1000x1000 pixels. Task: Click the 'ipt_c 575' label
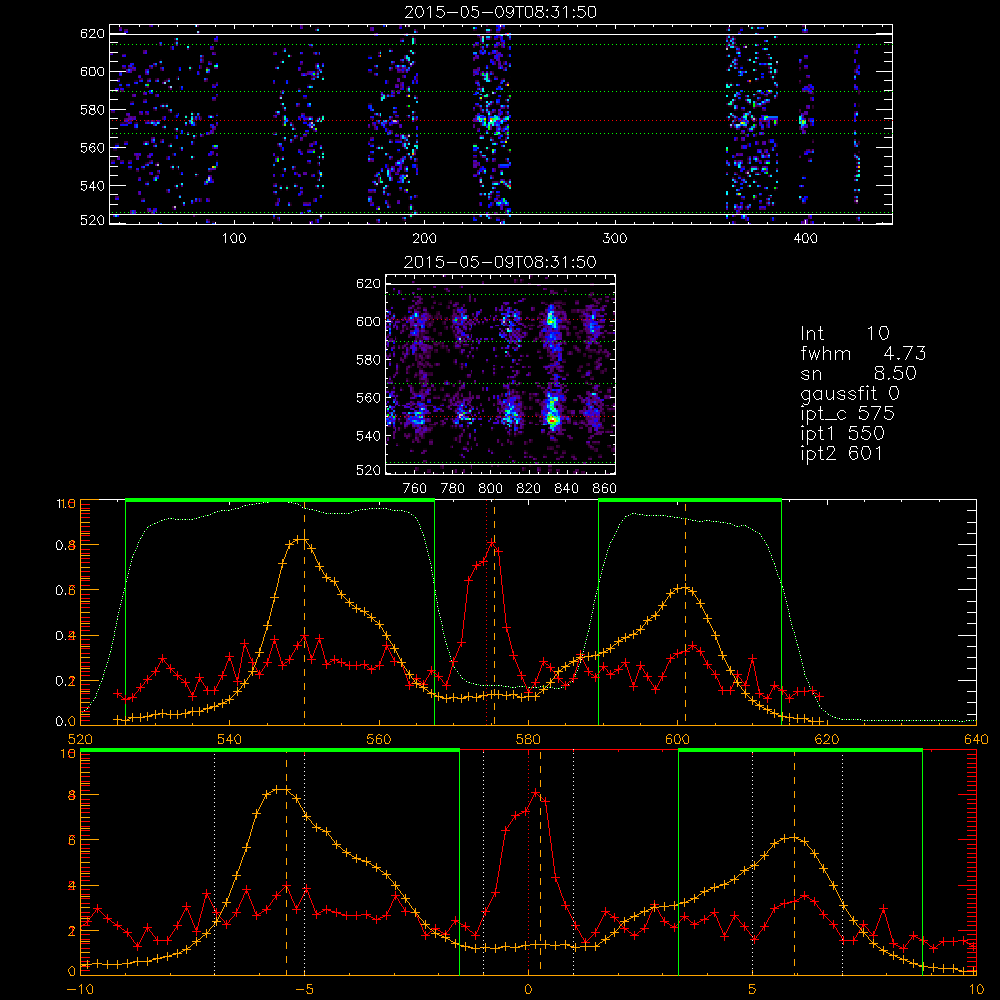pyautogui.click(x=848, y=414)
